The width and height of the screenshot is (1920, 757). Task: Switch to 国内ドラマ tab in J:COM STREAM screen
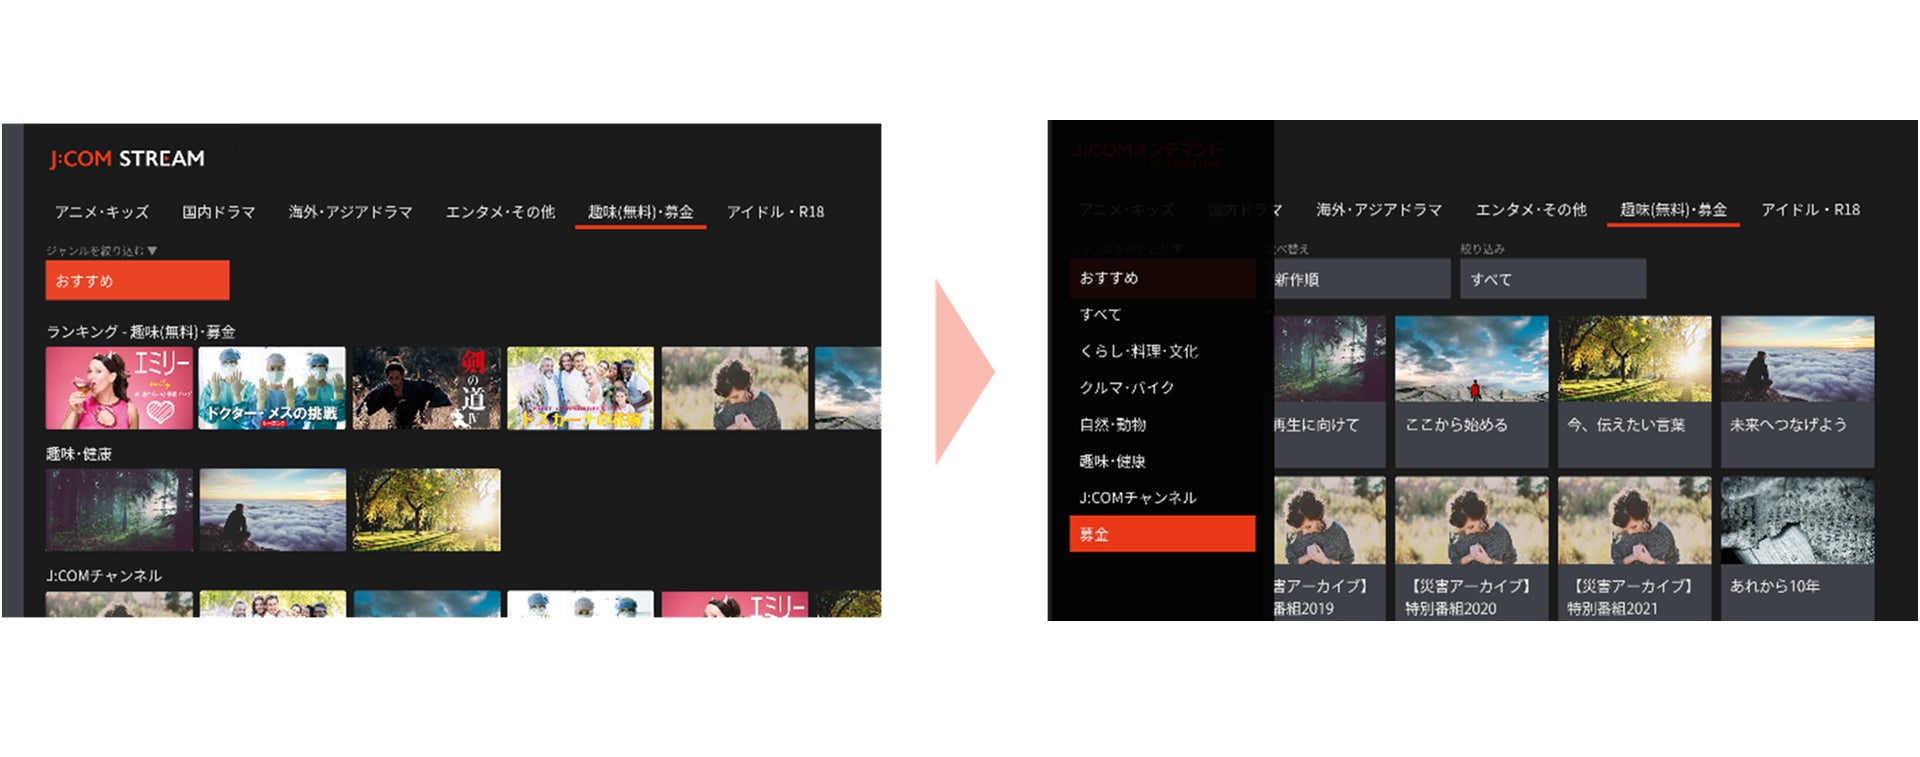tap(219, 212)
